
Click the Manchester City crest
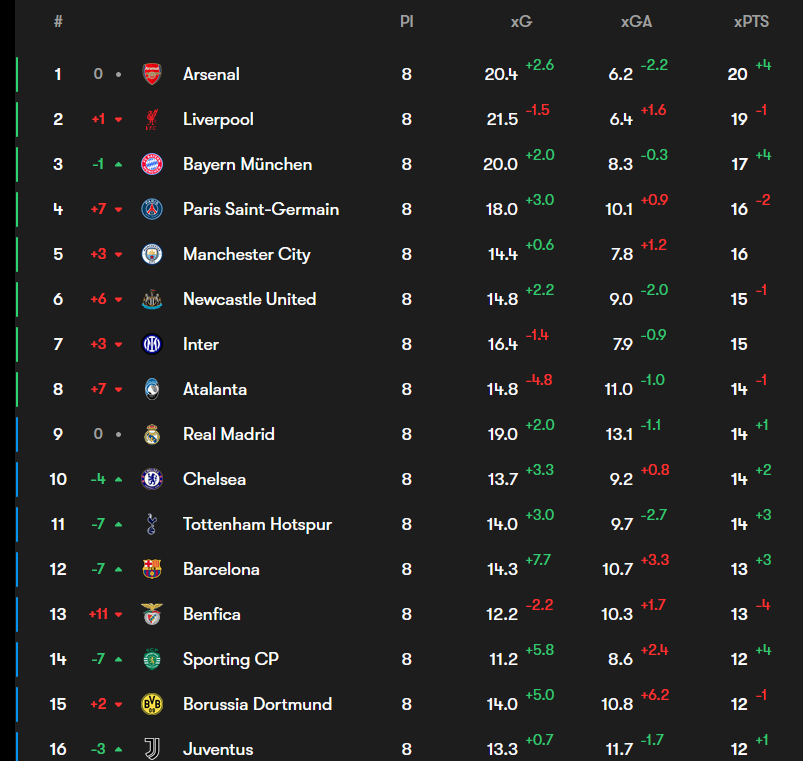tap(150, 254)
